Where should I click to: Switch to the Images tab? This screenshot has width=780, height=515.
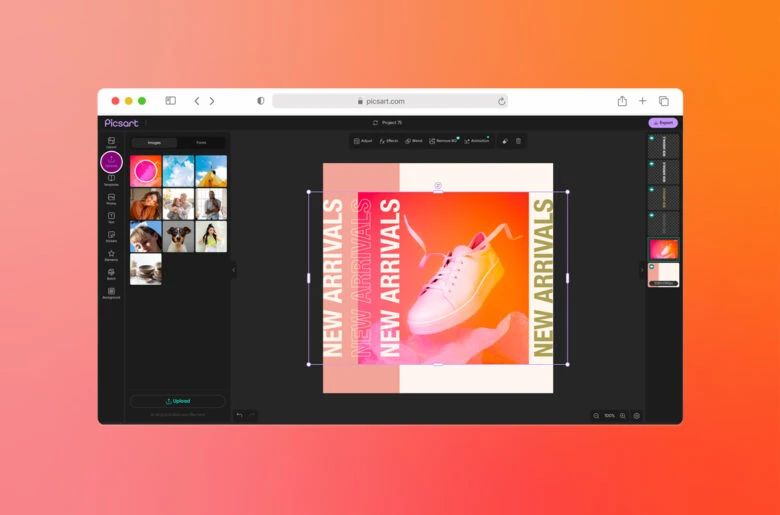coord(154,143)
